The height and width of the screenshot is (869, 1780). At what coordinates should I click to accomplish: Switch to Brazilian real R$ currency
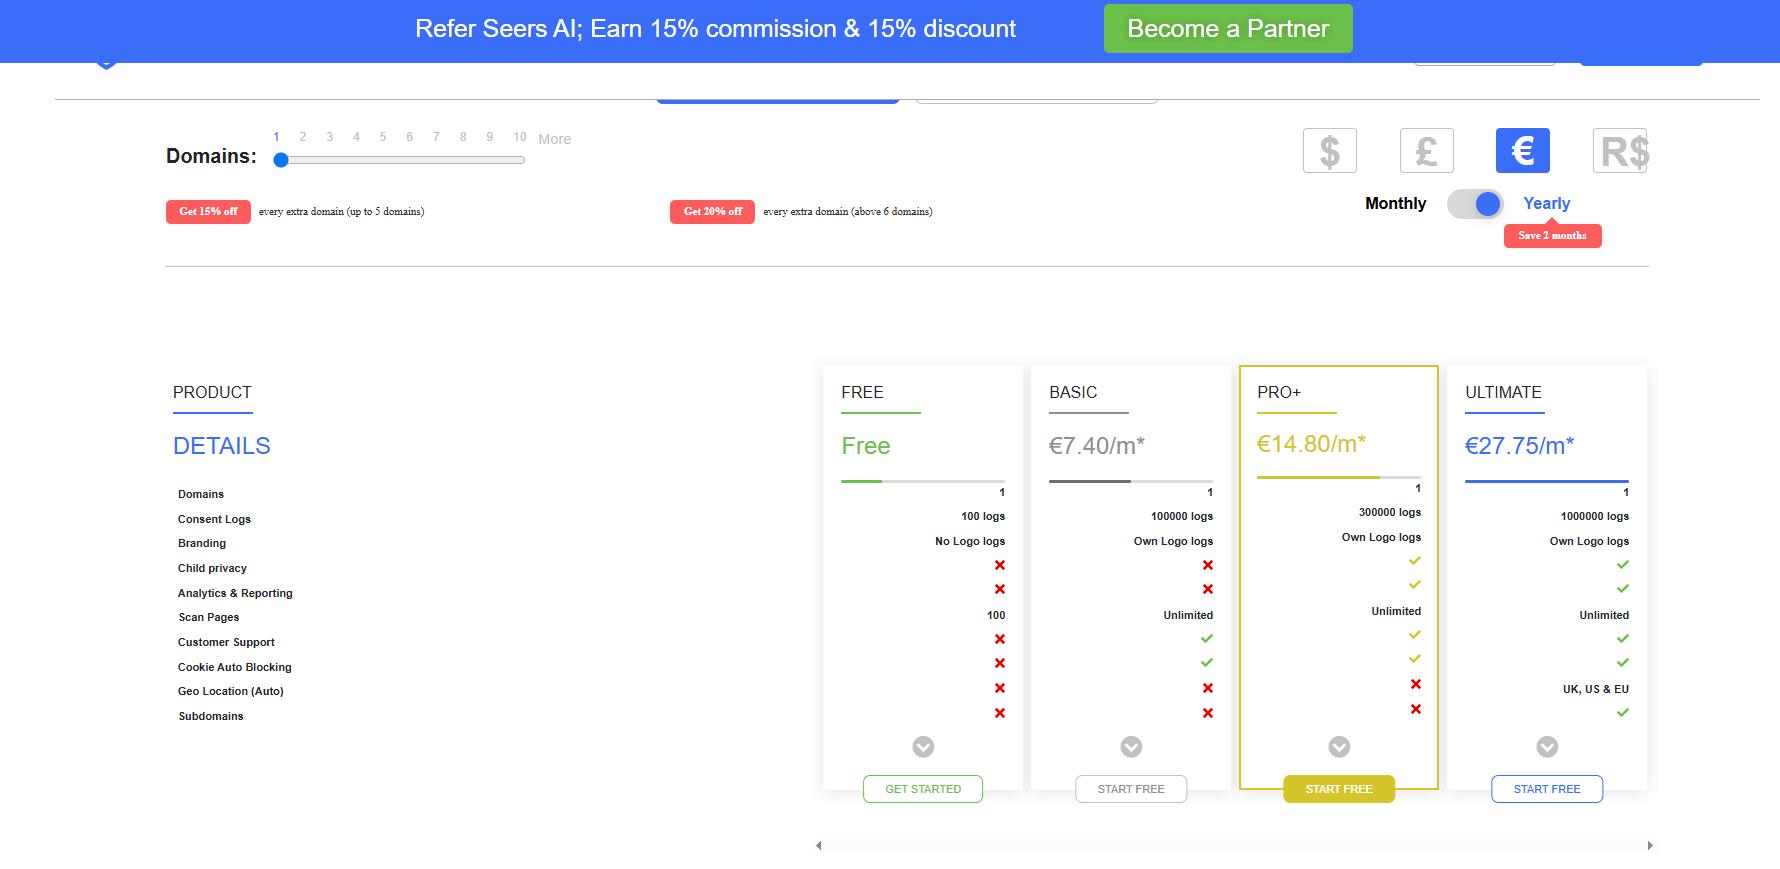(x=1620, y=151)
